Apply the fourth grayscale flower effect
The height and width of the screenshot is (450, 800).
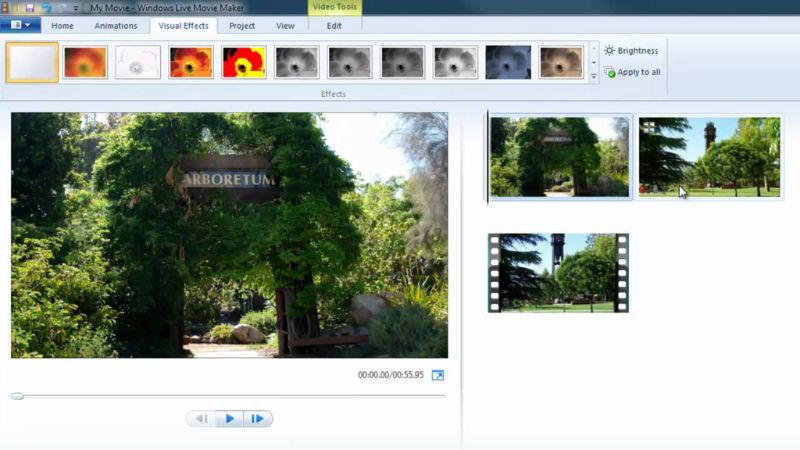click(x=456, y=62)
